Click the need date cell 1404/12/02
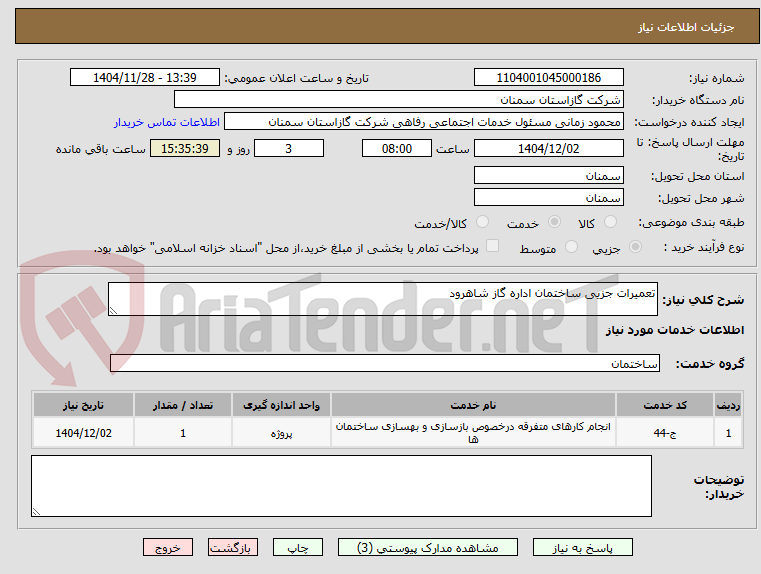Viewport: 761px width, 574px height. (x=83, y=433)
